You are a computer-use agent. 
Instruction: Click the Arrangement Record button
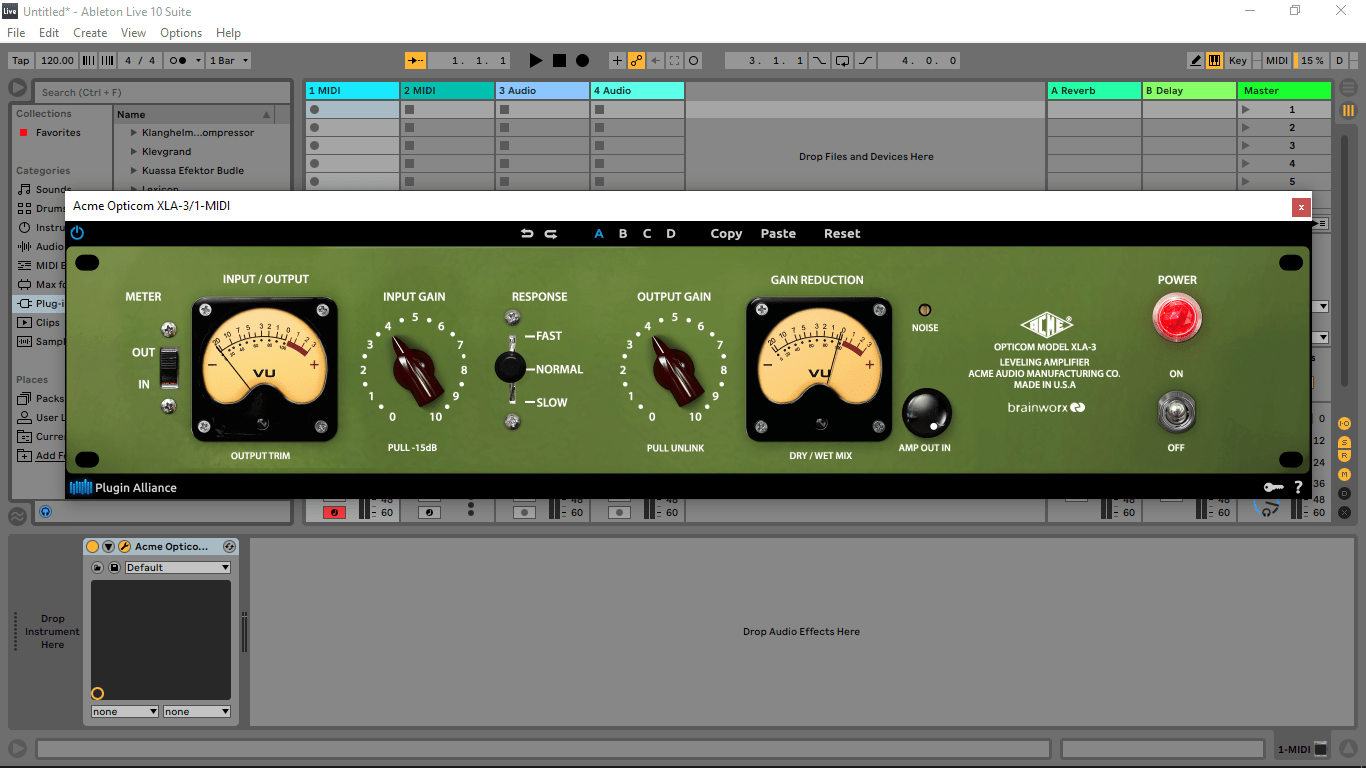point(582,61)
